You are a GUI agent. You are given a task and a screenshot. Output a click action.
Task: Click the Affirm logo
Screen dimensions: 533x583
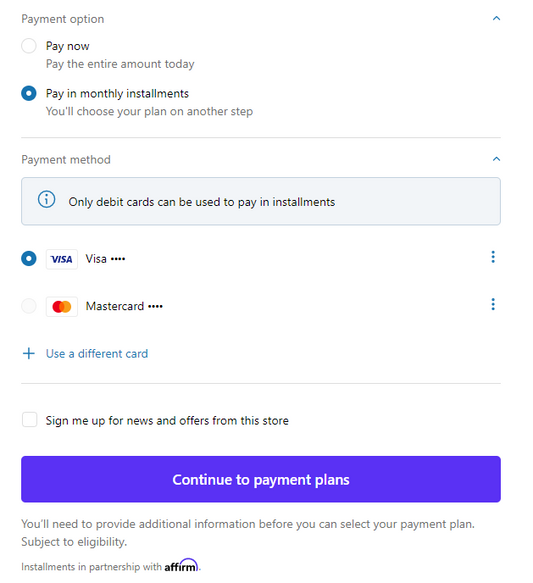181,565
